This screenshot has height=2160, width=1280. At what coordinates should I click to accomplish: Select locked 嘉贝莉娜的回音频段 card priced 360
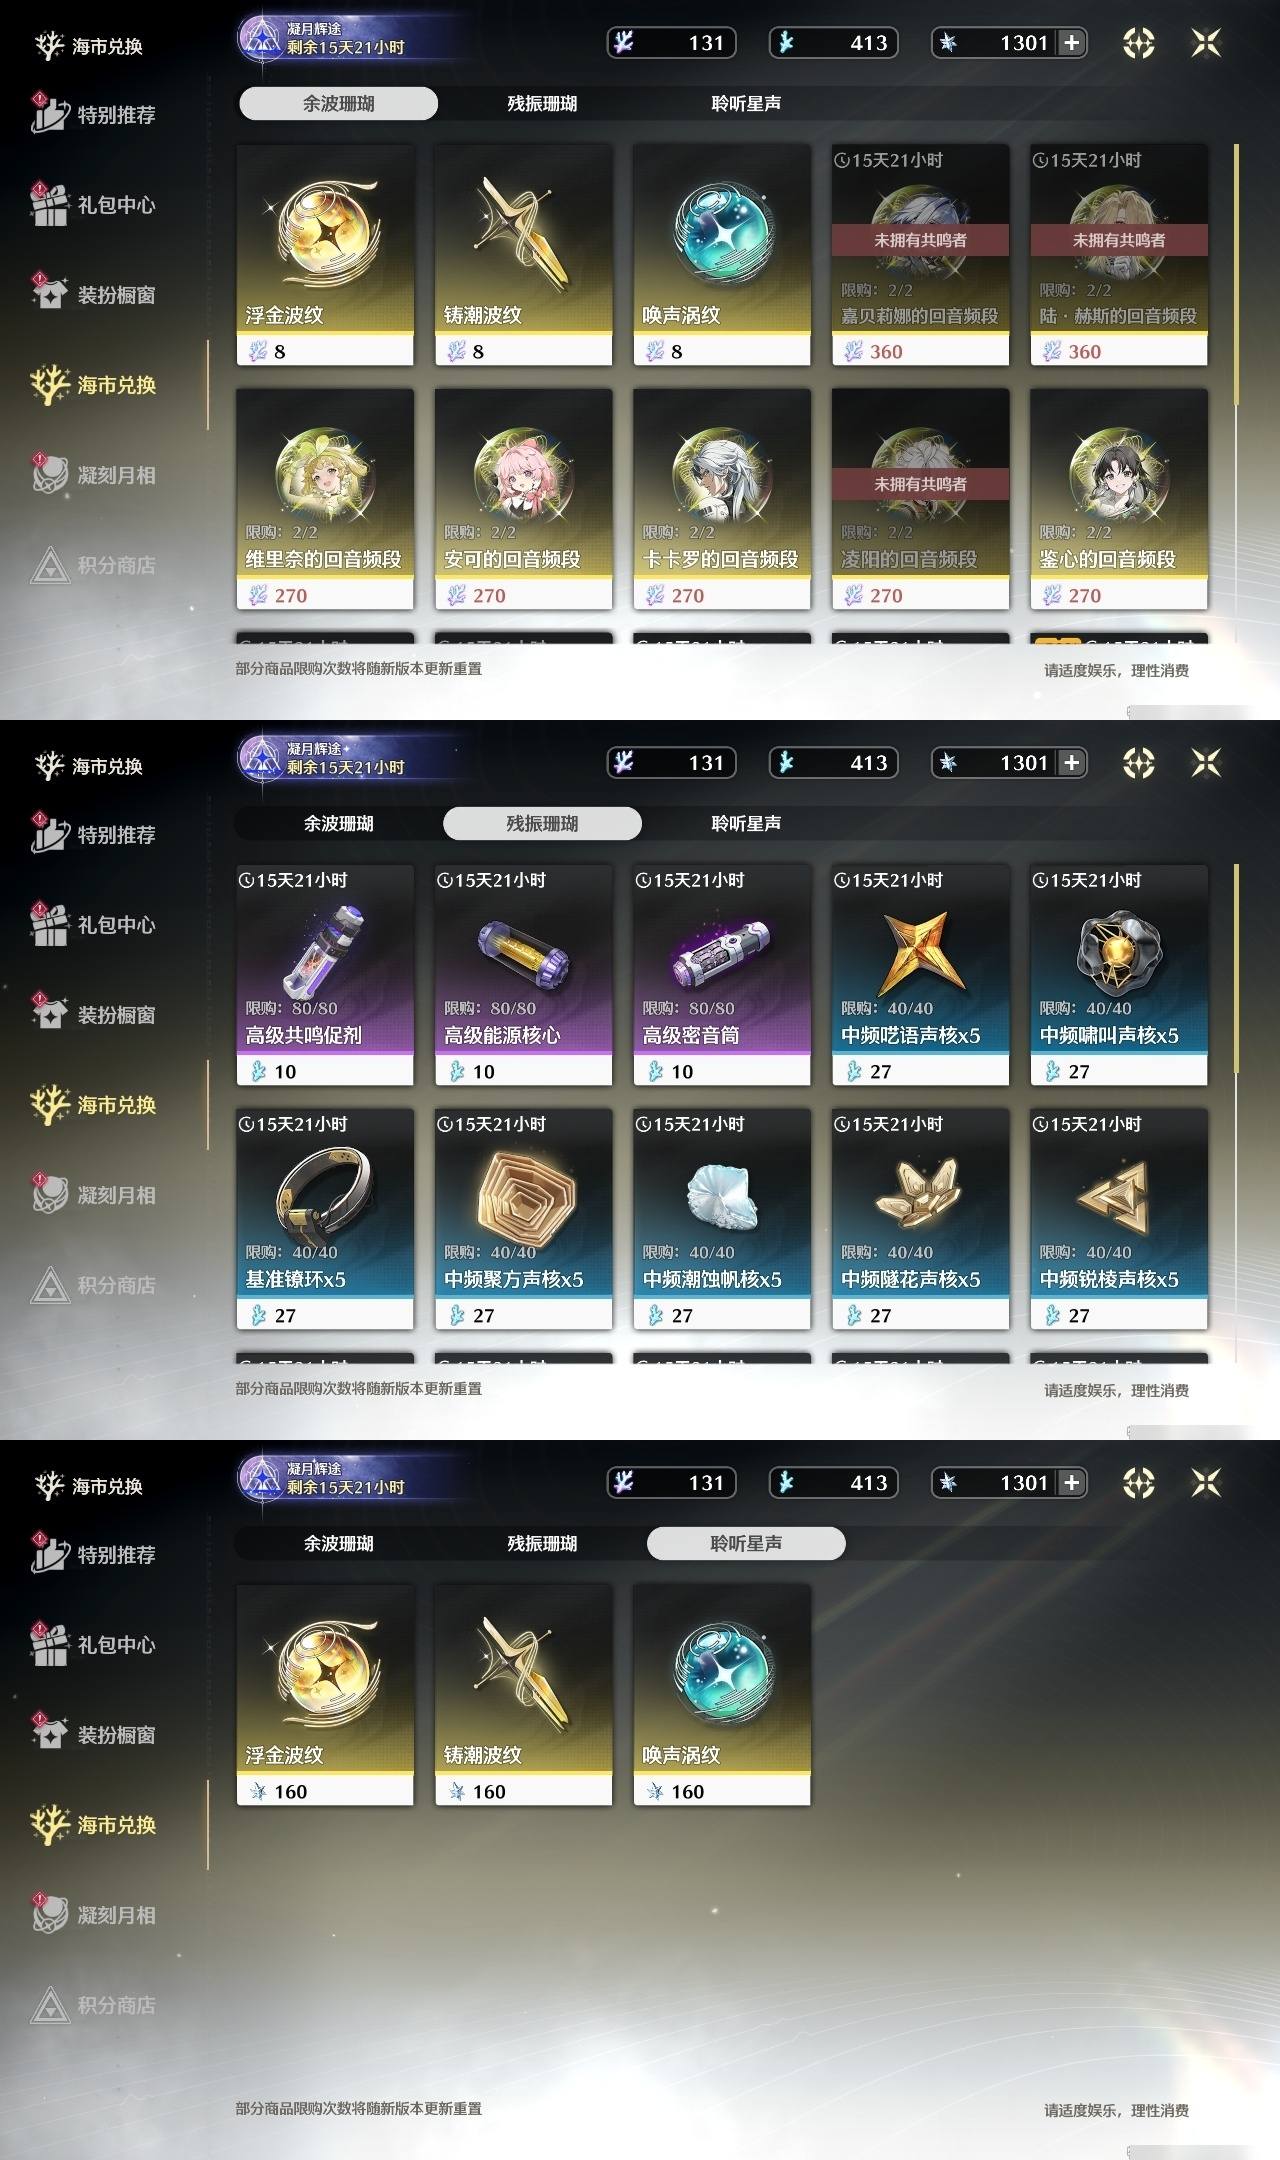click(920, 255)
